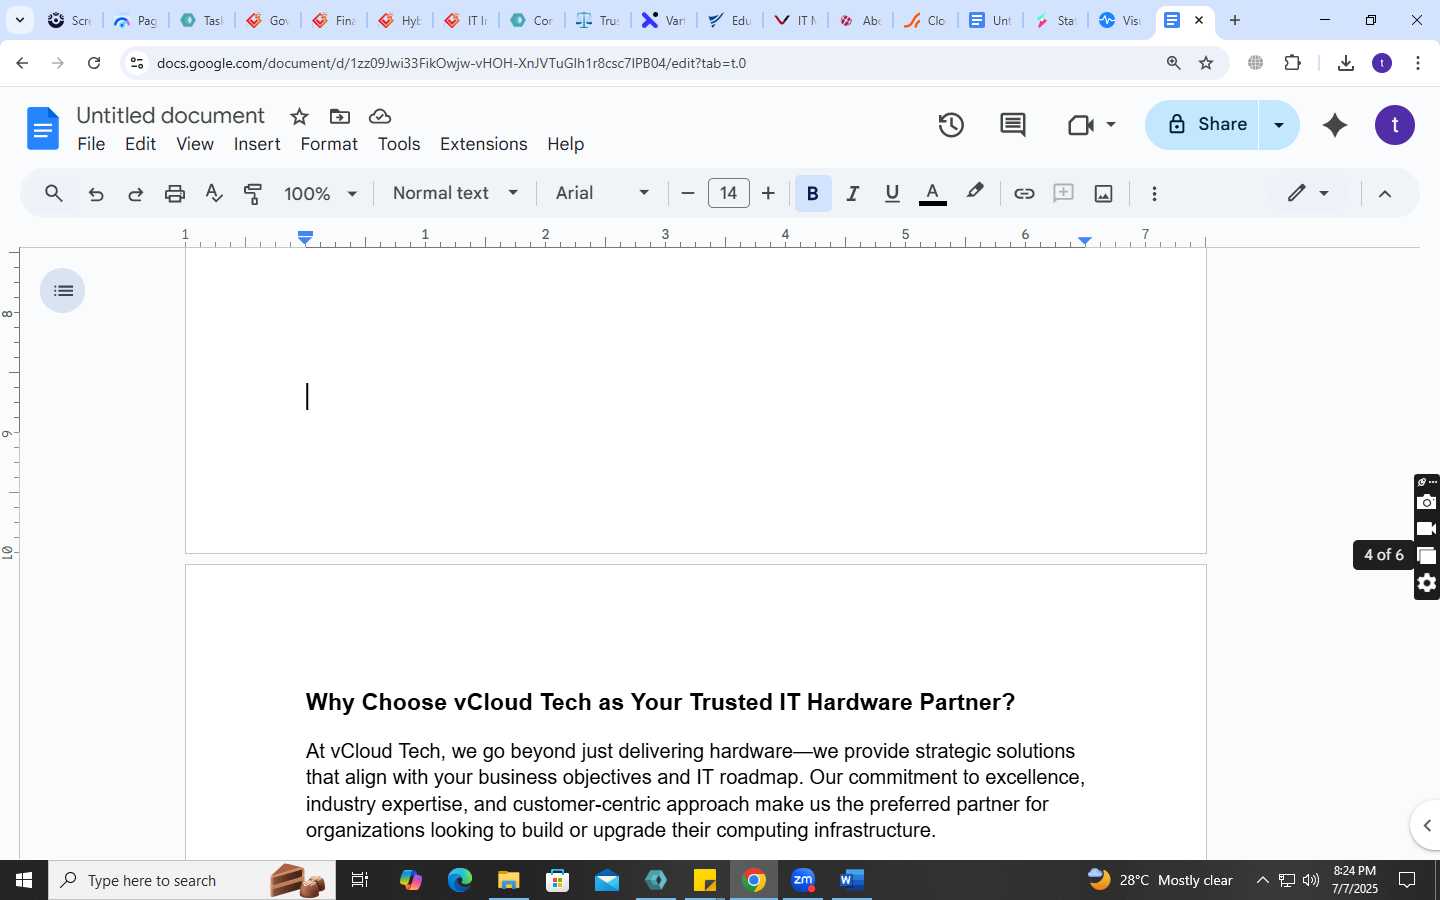Open the Docs home icon
This screenshot has width=1440, height=900.
point(42,128)
